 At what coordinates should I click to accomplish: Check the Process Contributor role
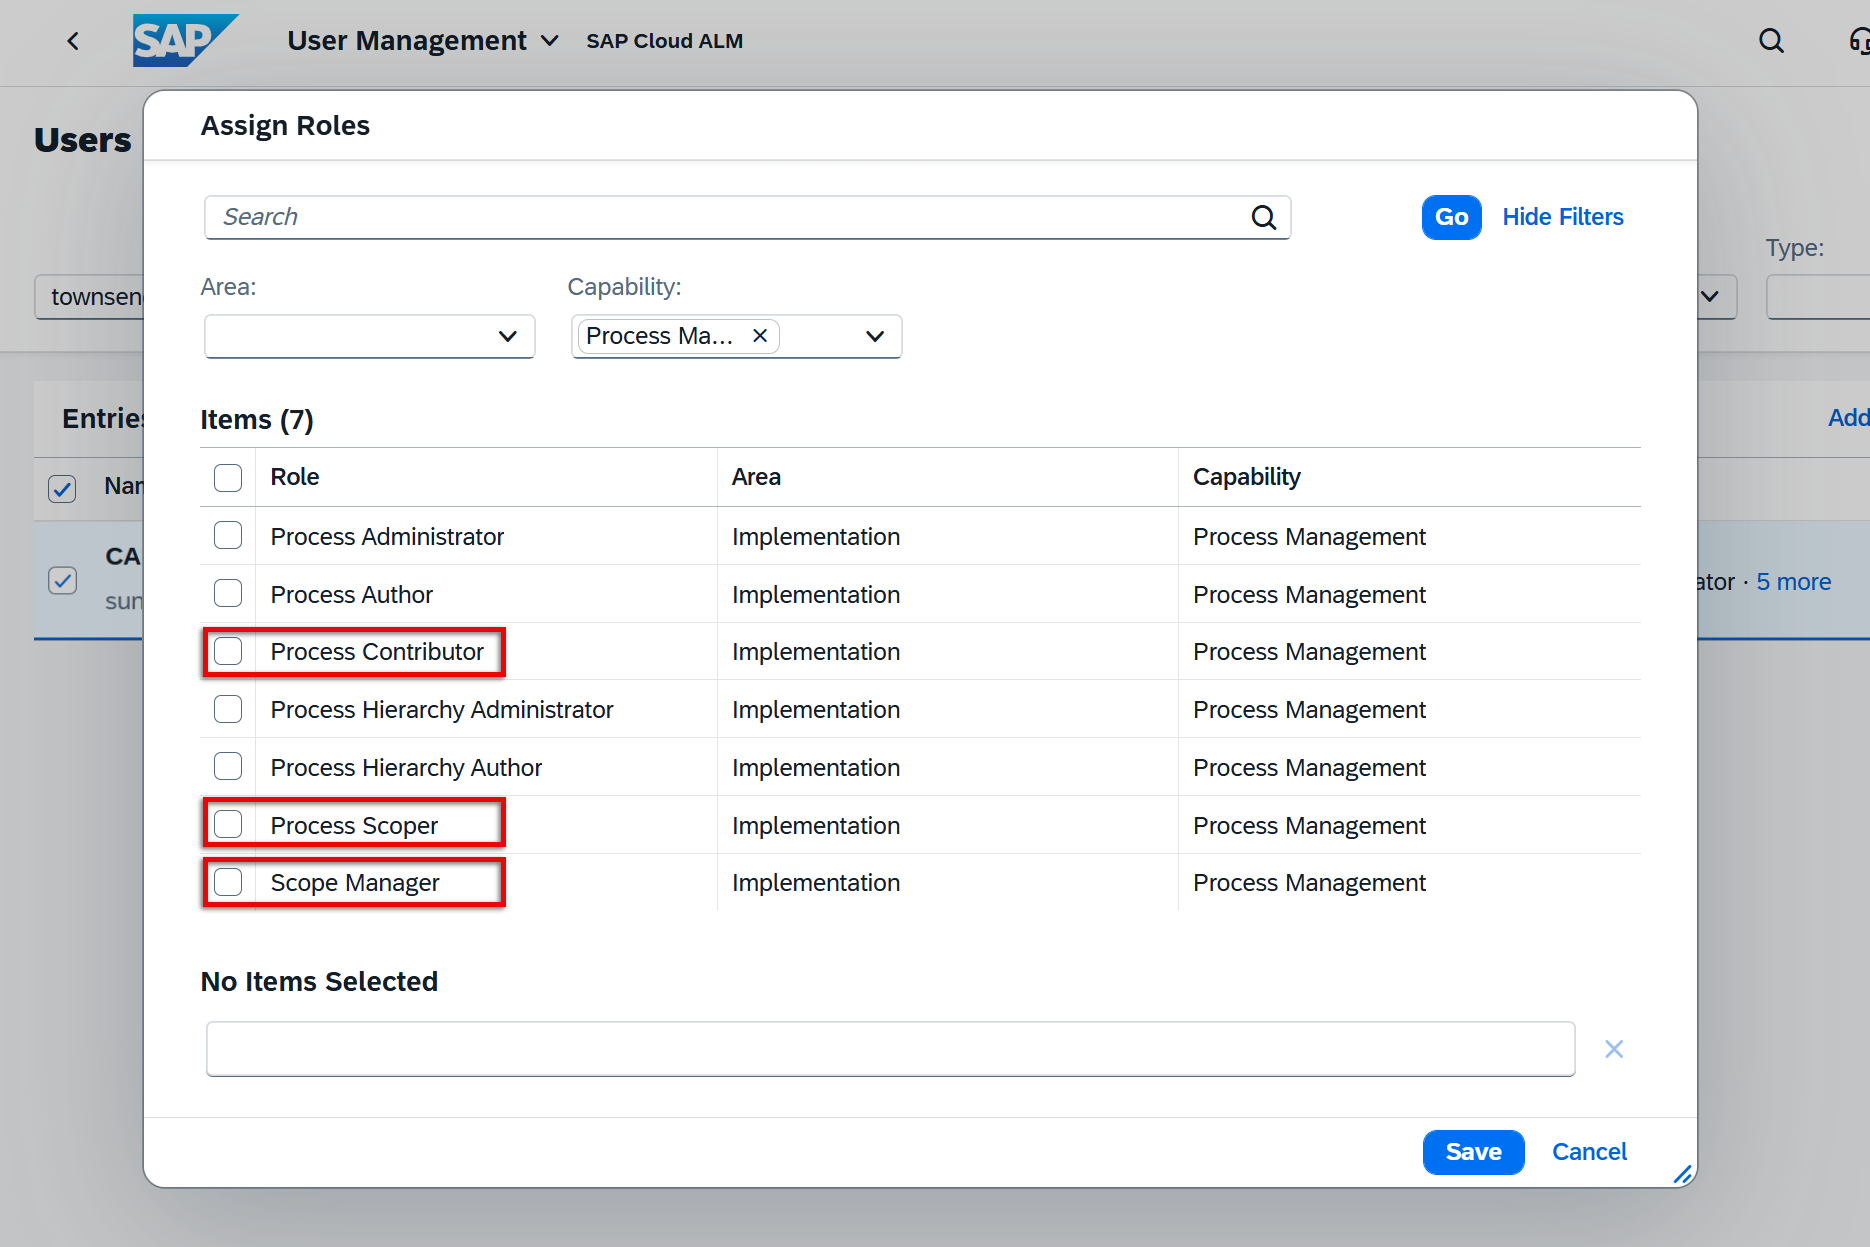tap(228, 652)
